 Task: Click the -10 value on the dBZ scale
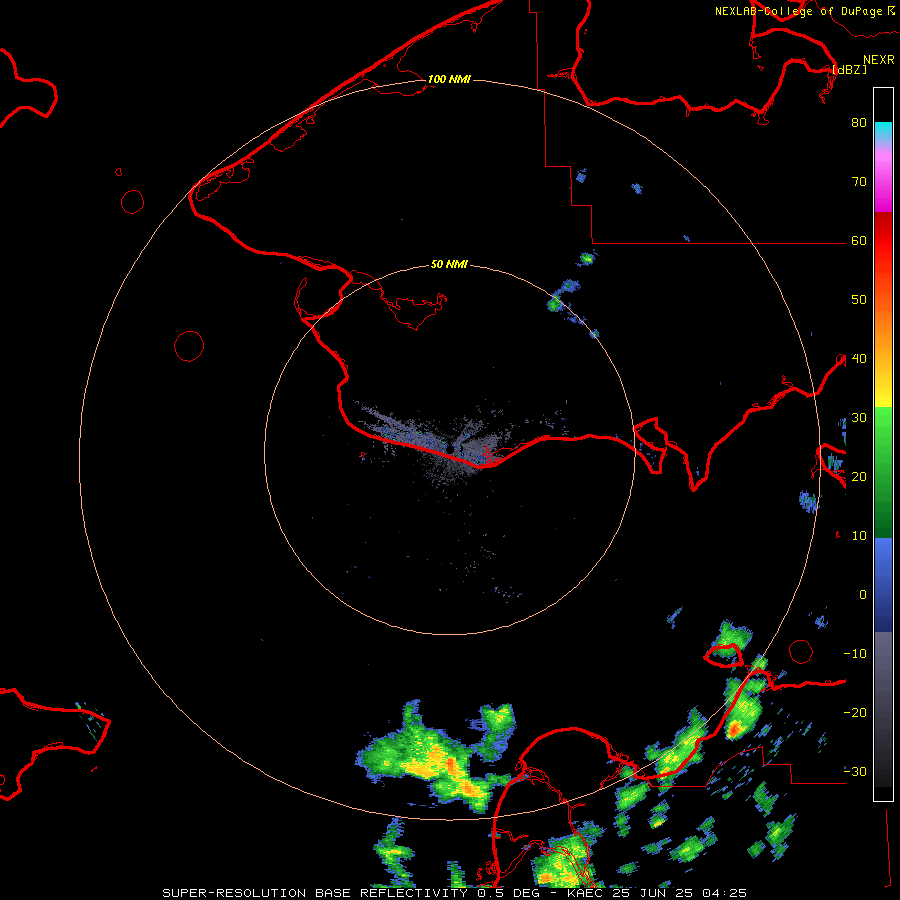[x=855, y=653]
